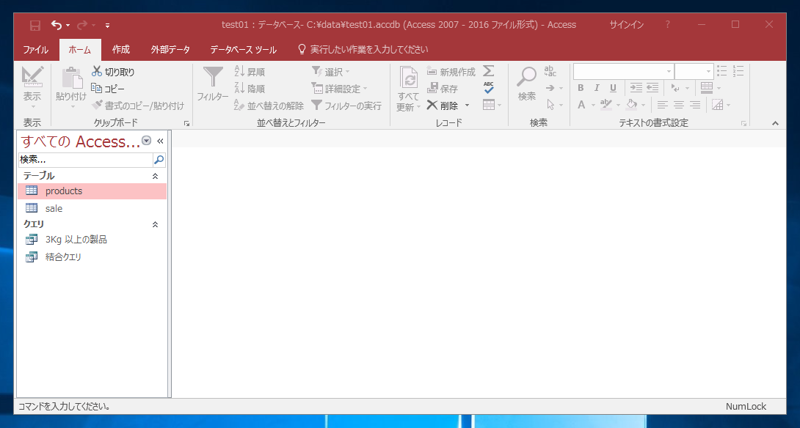Open the clipboard group dialog launcher
The image size is (800, 428).
click(x=186, y=123)
